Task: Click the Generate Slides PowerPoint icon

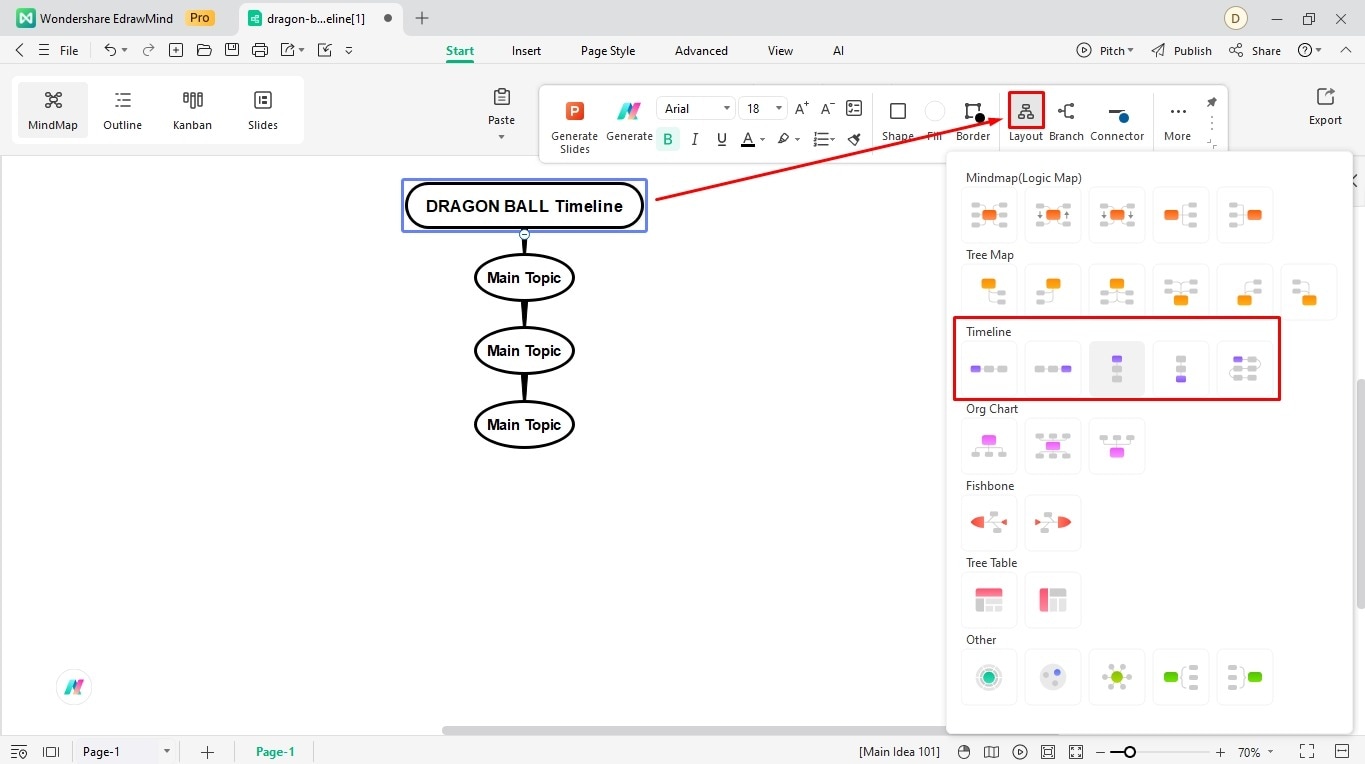Action: coord(575,111)
